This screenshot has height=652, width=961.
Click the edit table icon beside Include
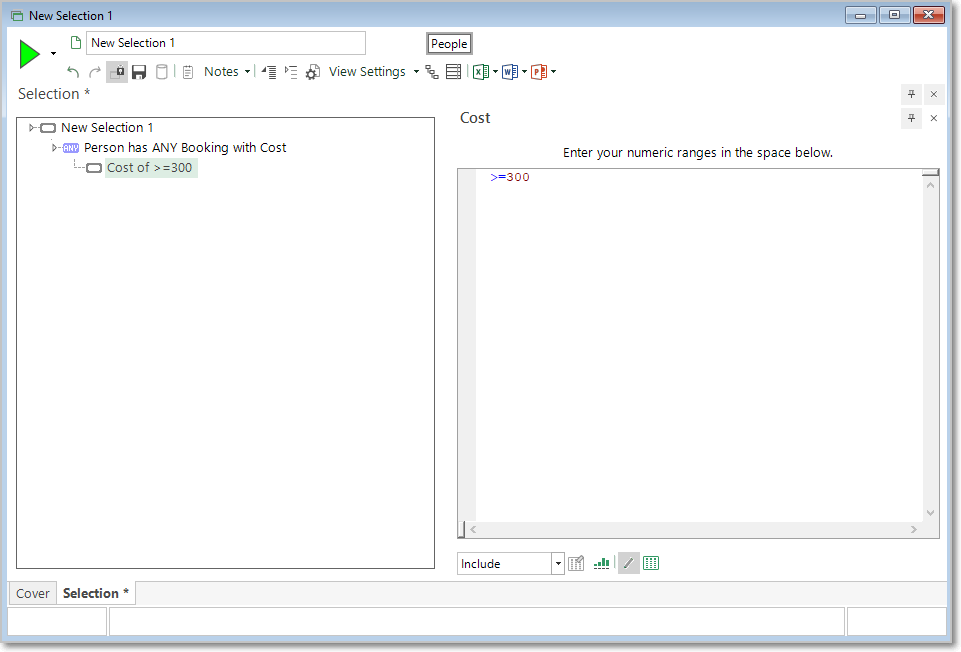[576, 564]
